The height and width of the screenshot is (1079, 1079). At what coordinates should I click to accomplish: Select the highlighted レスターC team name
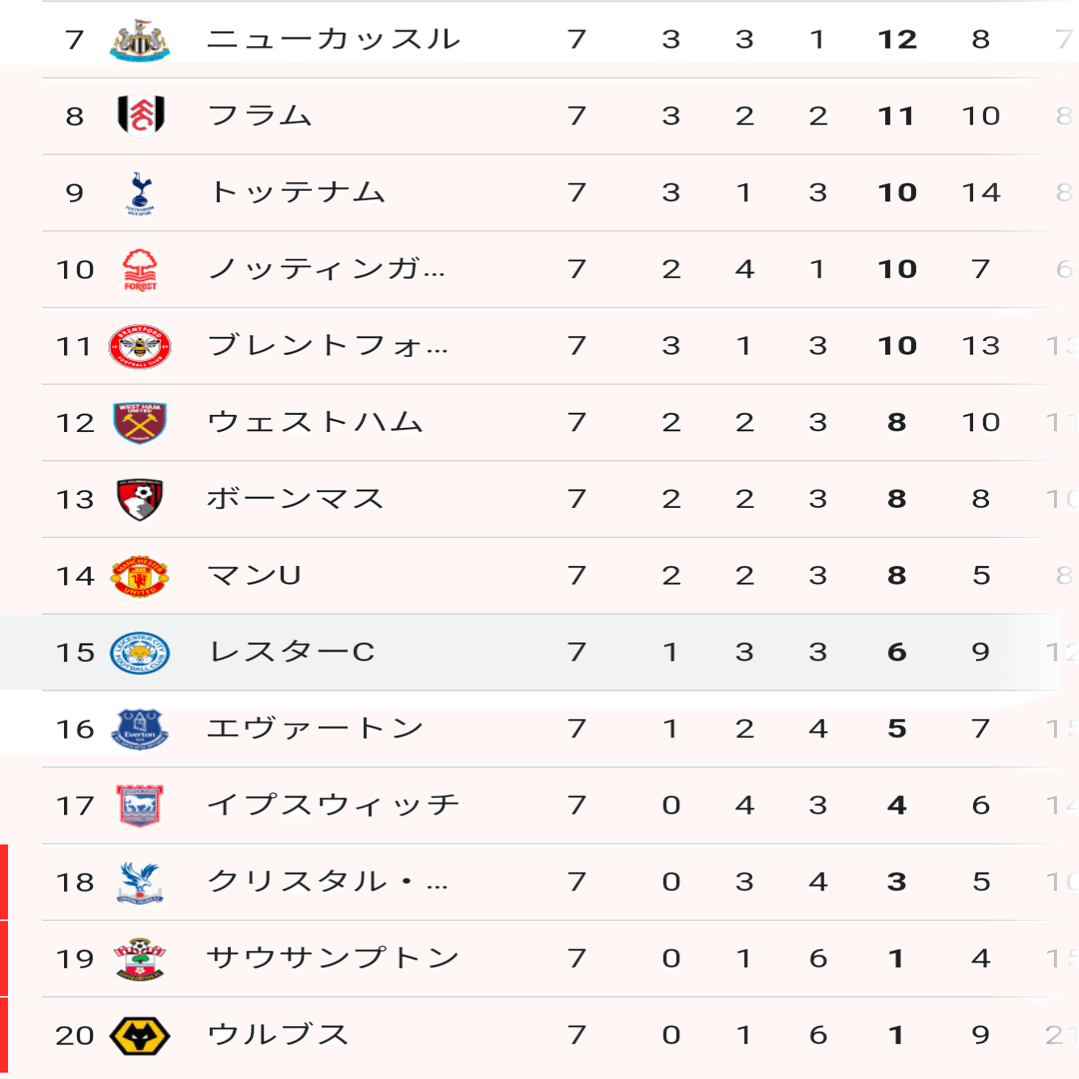[x=290, y=653]
